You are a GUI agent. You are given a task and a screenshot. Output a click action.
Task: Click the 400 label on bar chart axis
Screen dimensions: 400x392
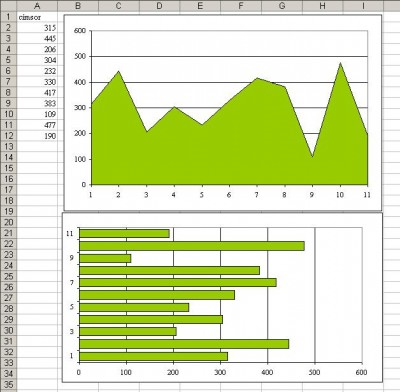[267, 372]
